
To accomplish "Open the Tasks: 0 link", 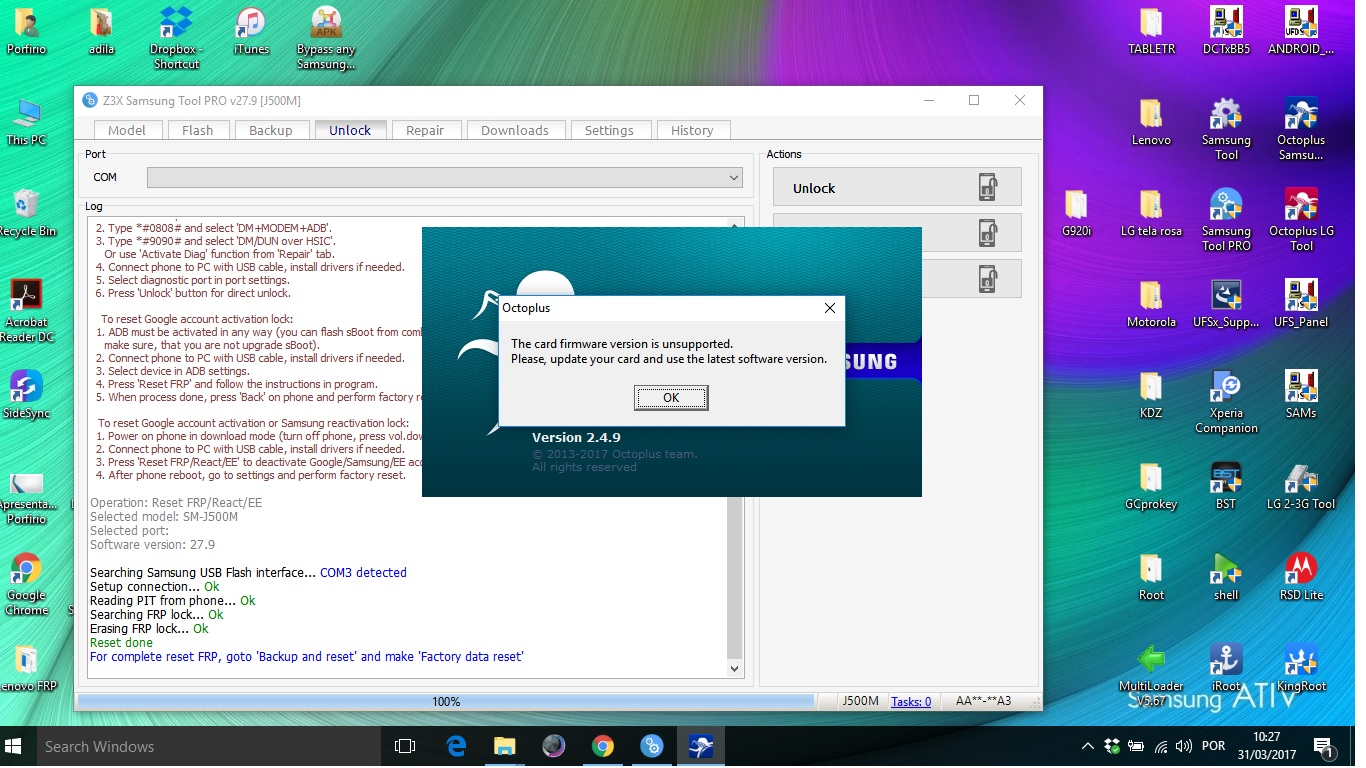I will [x=911, y=701].
